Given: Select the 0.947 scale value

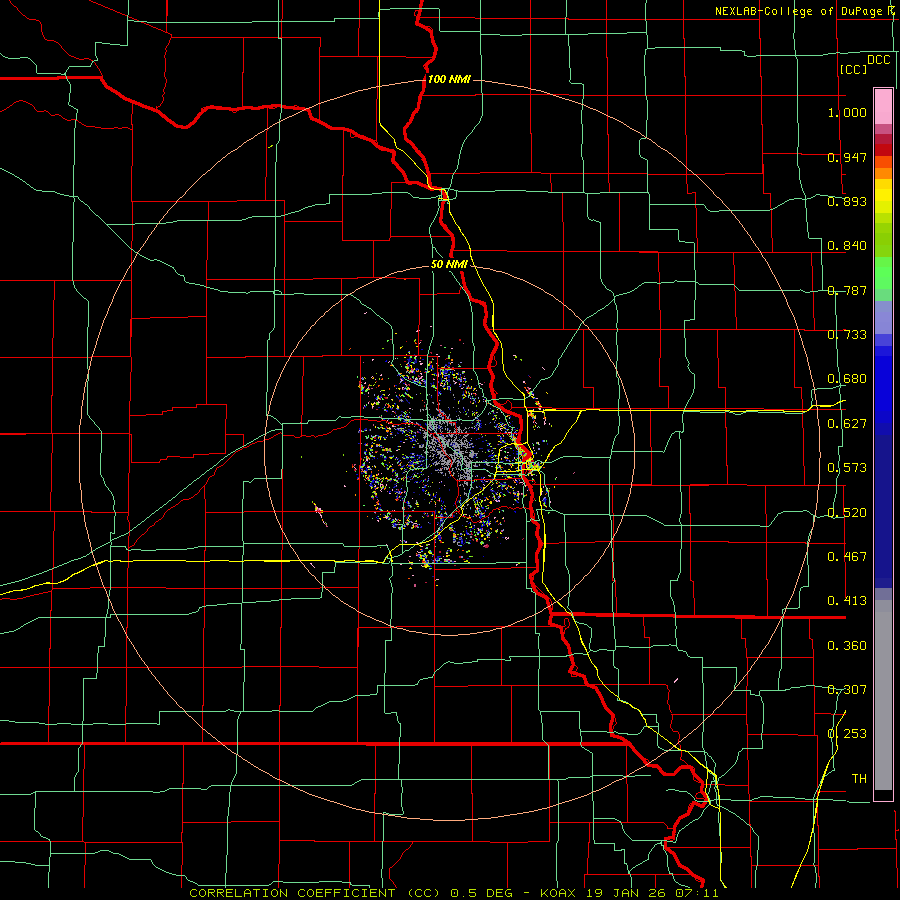Looking at the screenshot, I should click(x=847, y=157).
